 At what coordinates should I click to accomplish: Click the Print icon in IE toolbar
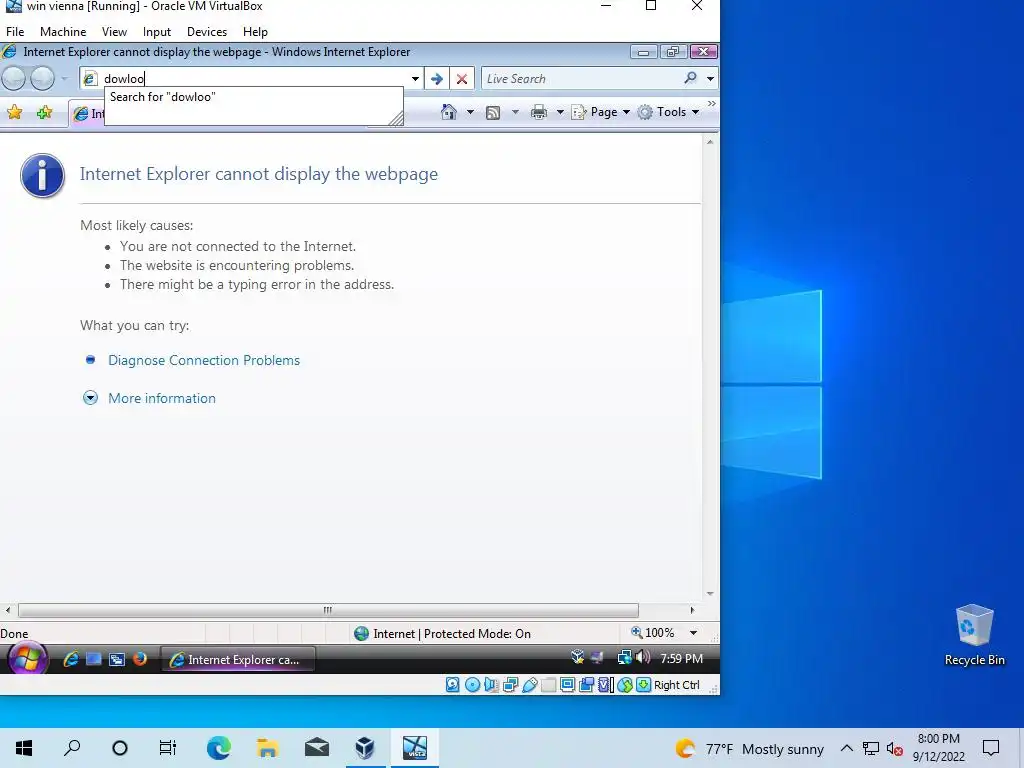click(x=539, y=112)
